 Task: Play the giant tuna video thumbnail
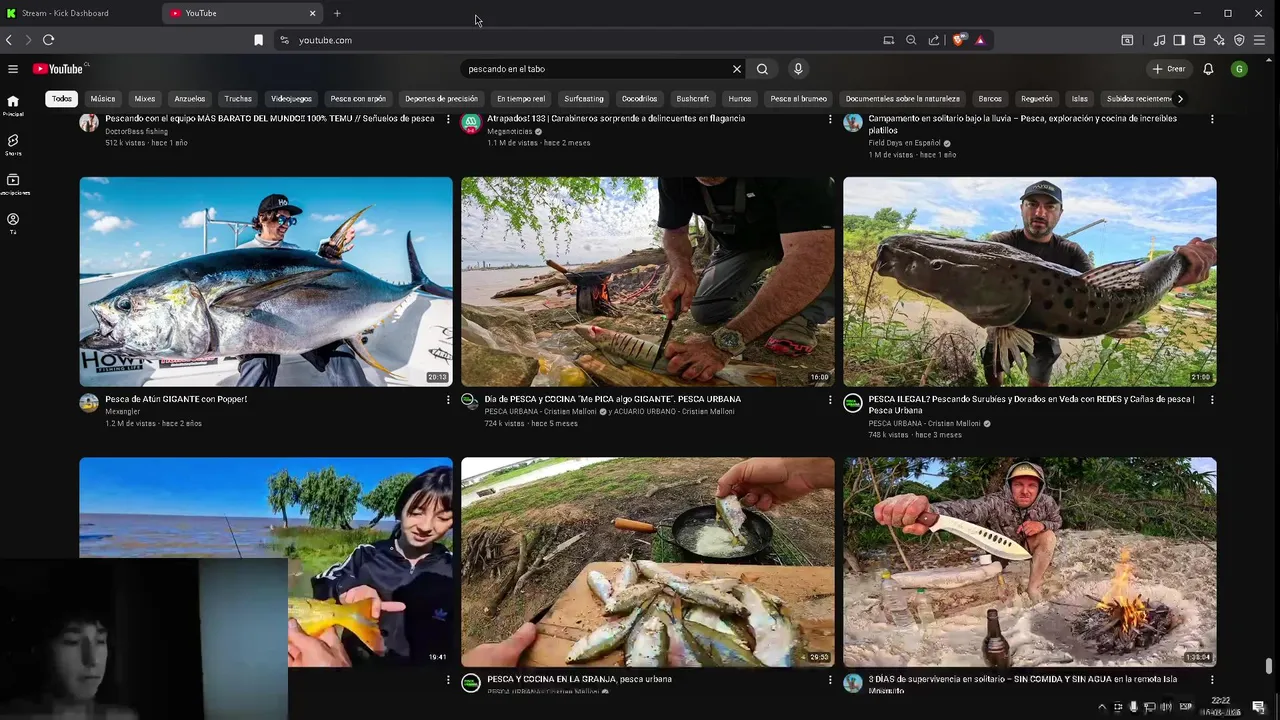coord(266,282)
